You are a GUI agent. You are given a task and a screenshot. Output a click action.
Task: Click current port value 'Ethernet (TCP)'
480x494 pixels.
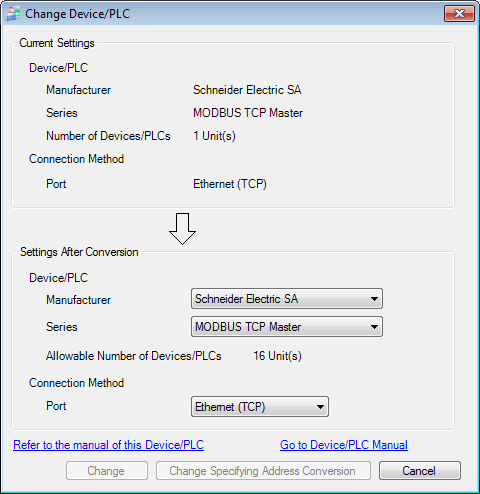point(230,184)
